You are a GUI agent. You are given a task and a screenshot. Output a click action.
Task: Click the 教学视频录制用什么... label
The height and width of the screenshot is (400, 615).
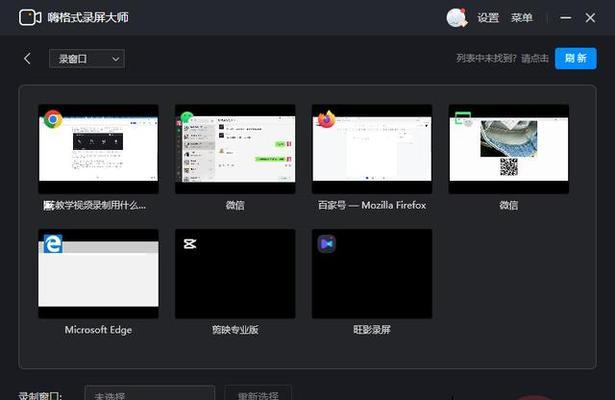pos(94,205)
